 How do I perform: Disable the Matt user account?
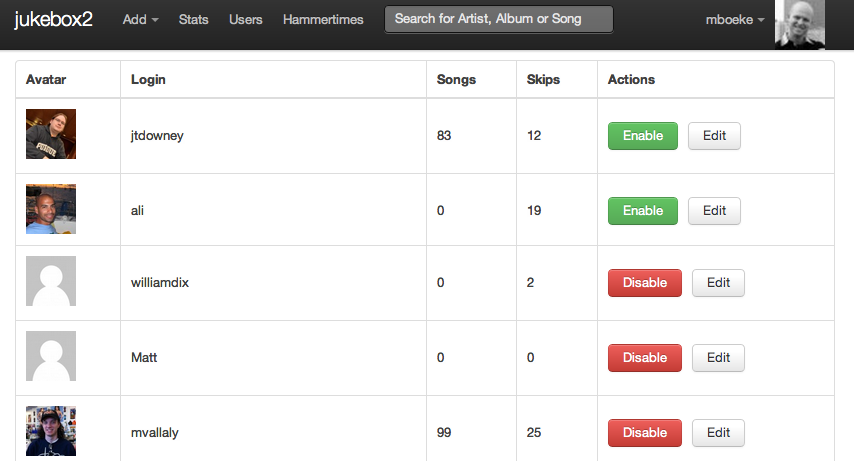tap(645, 358)
